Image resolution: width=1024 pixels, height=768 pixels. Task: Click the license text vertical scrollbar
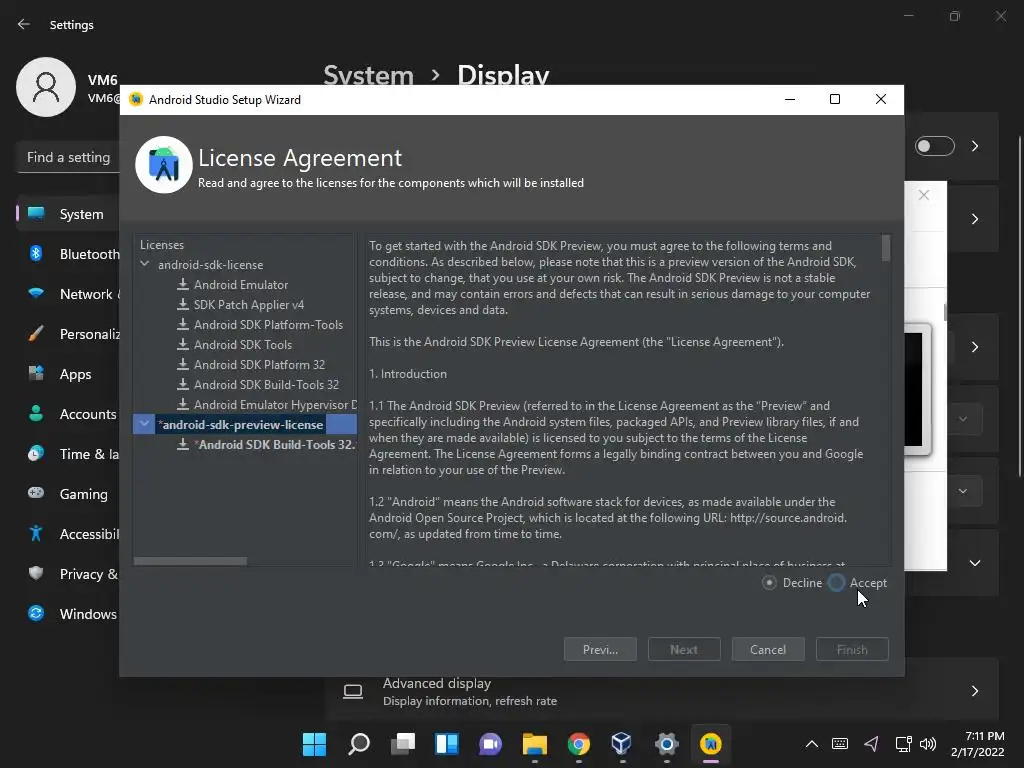point(886,249)
